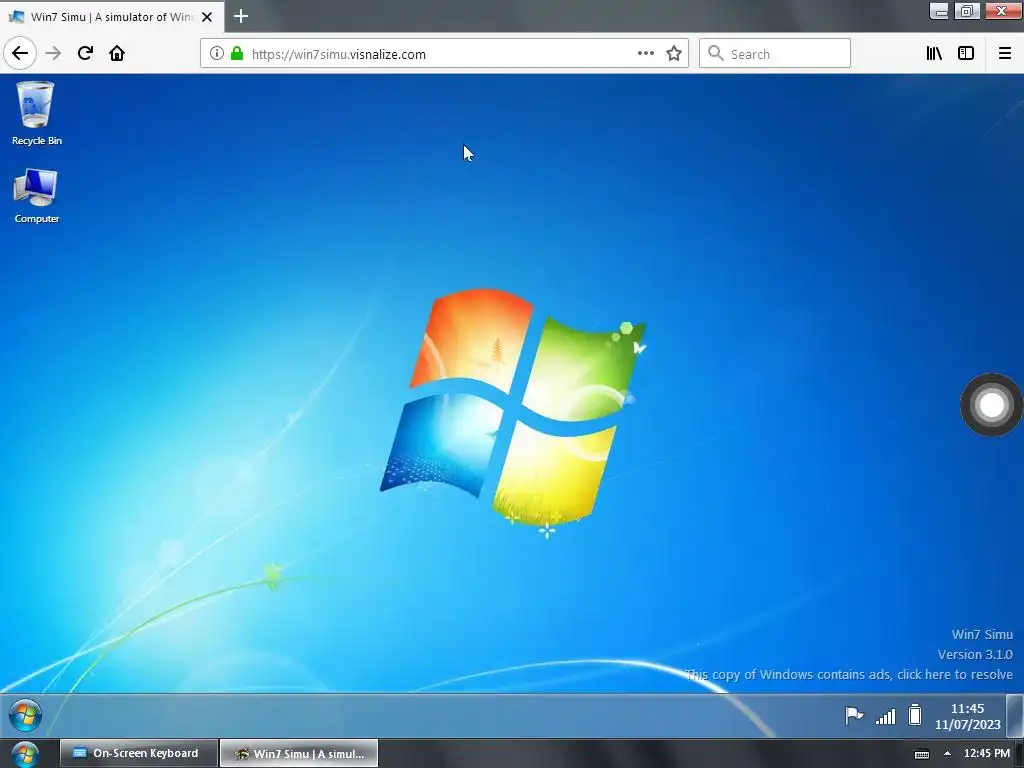Viewport: 1024px width, 768px height.
Task: Open the simulated clock showing 11:45
Action: (x=967, y=716)
